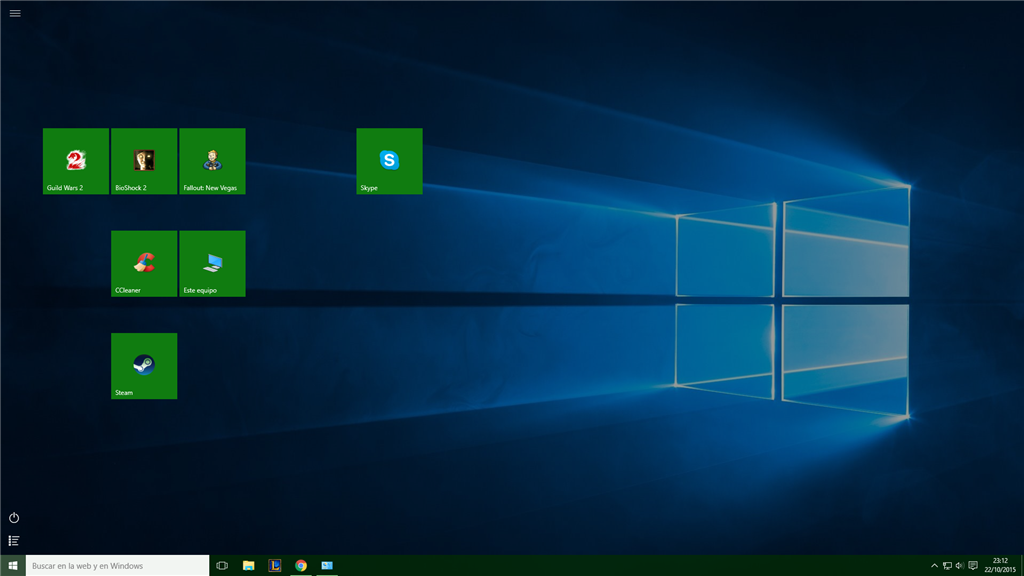Click the Windows Start button
Image resolution: width=1024 pixels, height=576 pixels.
(x=13, y=566)
